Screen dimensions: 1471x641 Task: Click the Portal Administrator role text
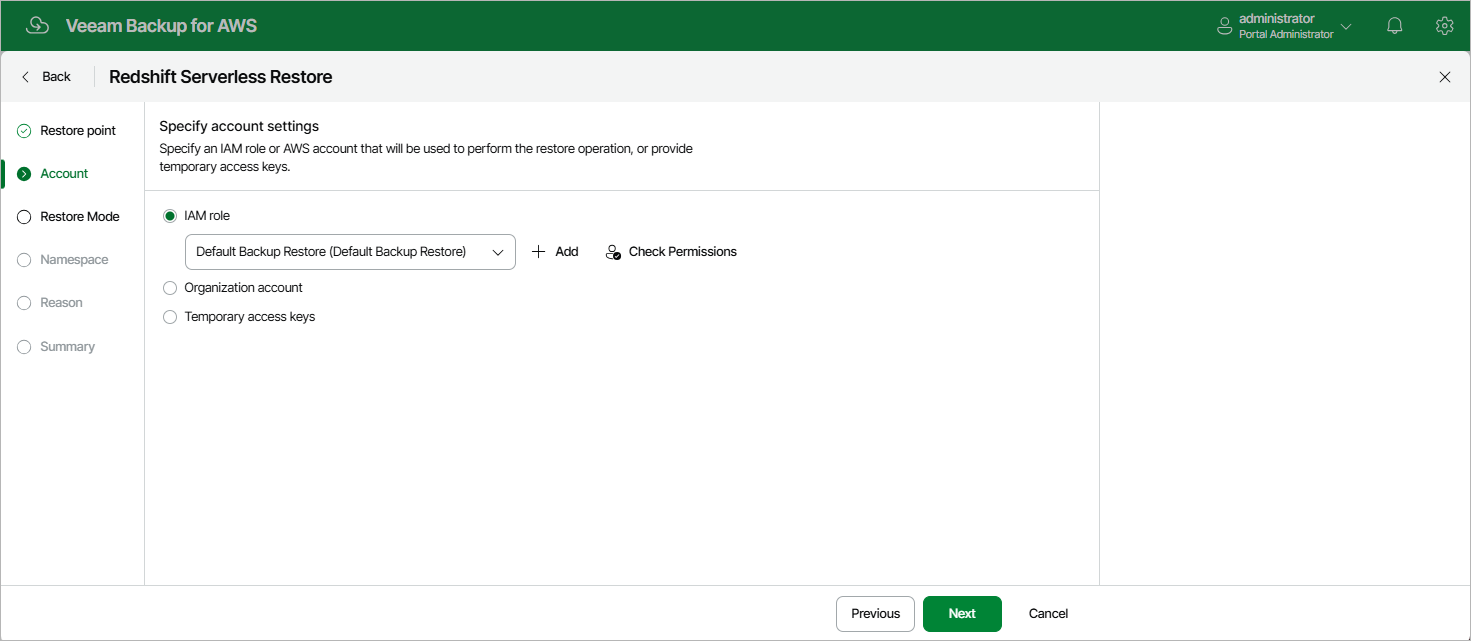1286,35
